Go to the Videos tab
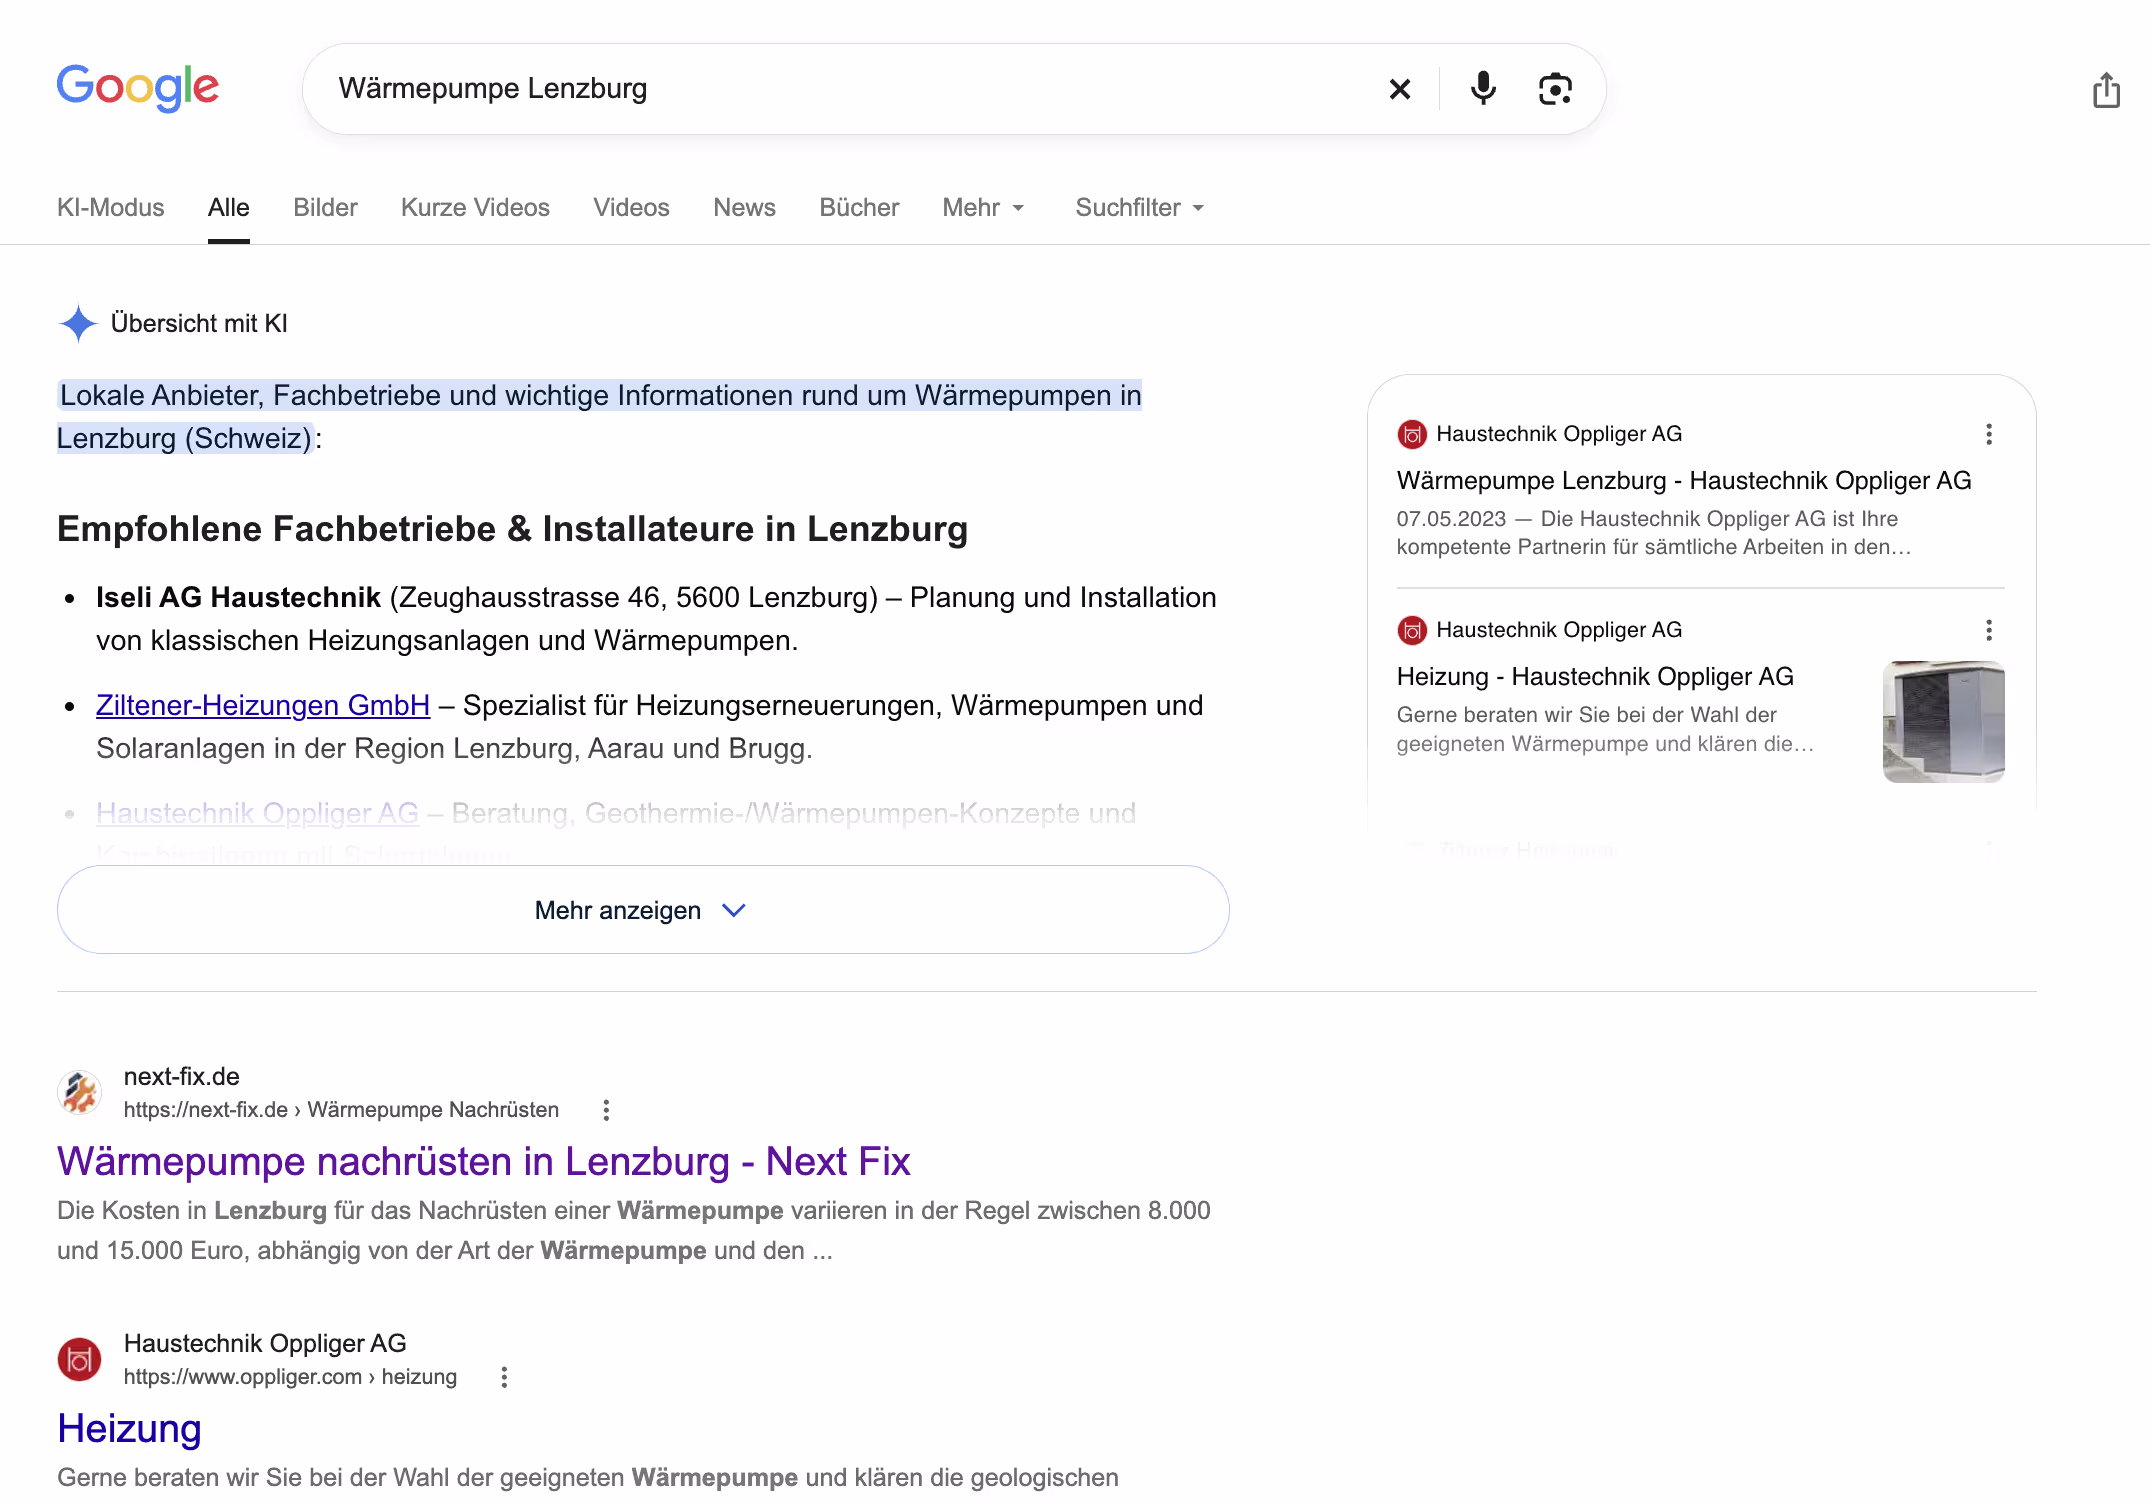Image resolution: width=2150 pixels, height=1504 pixels. (x=631, y=207)
